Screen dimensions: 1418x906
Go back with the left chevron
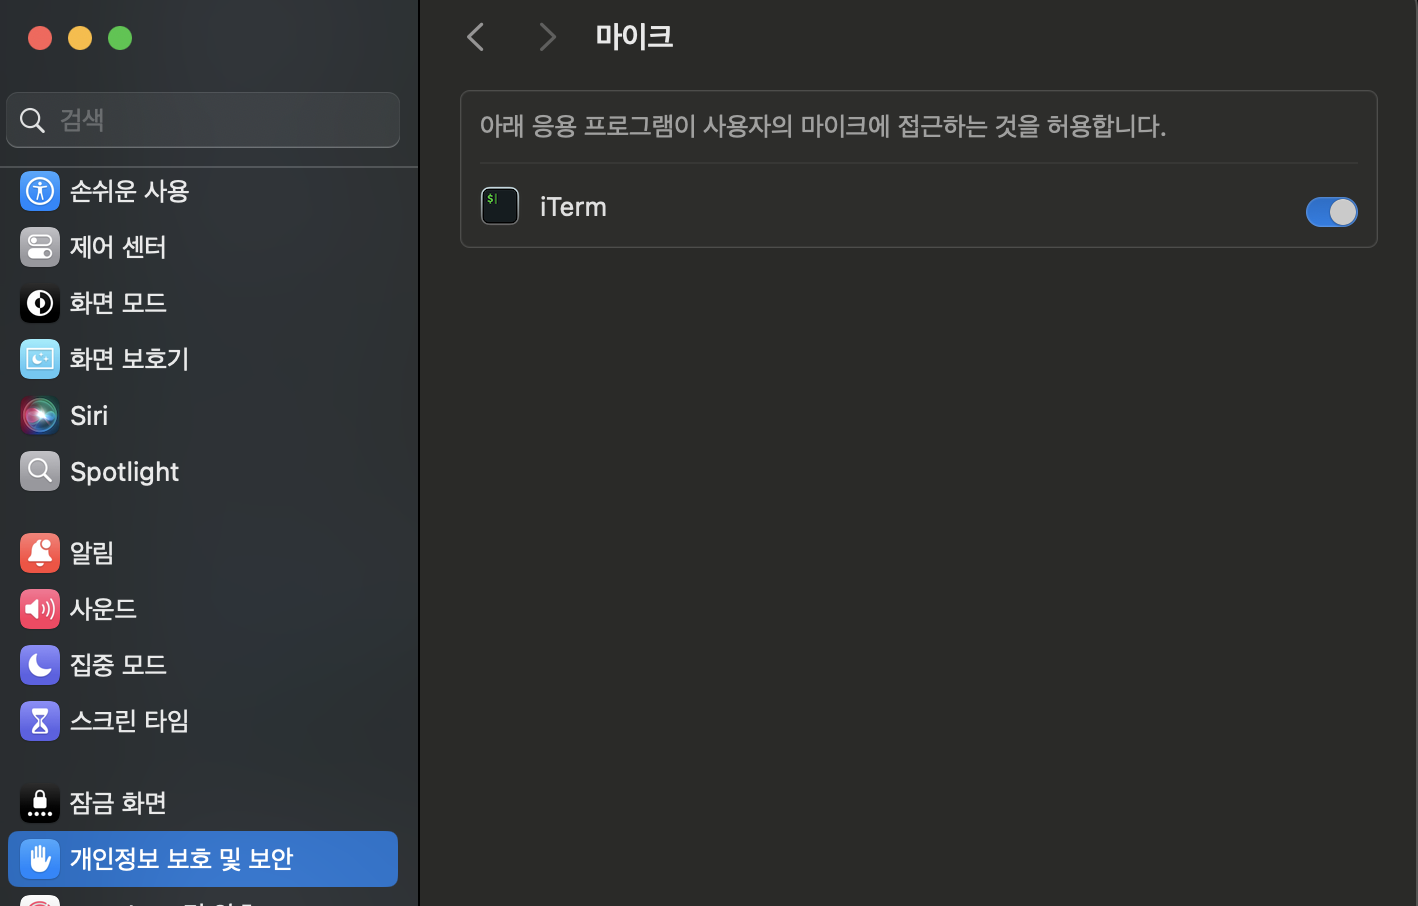point(476,37)
